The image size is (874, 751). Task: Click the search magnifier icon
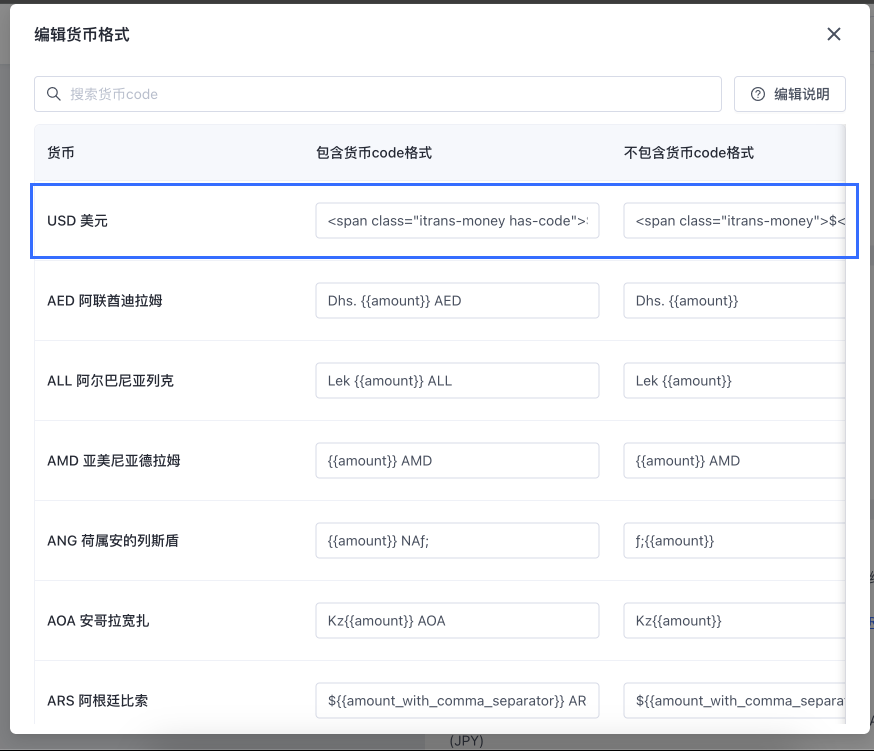(53, 94)
